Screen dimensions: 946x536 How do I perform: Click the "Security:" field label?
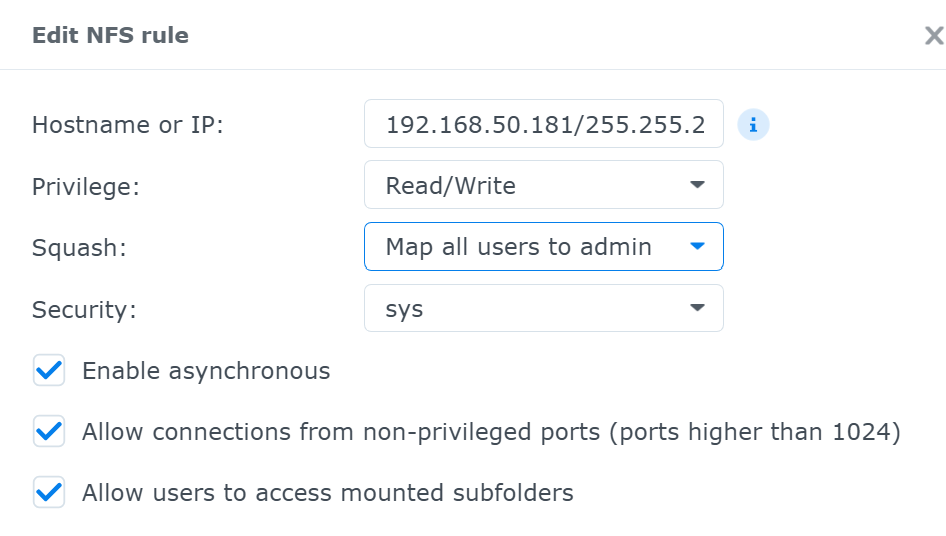(84, 309)
